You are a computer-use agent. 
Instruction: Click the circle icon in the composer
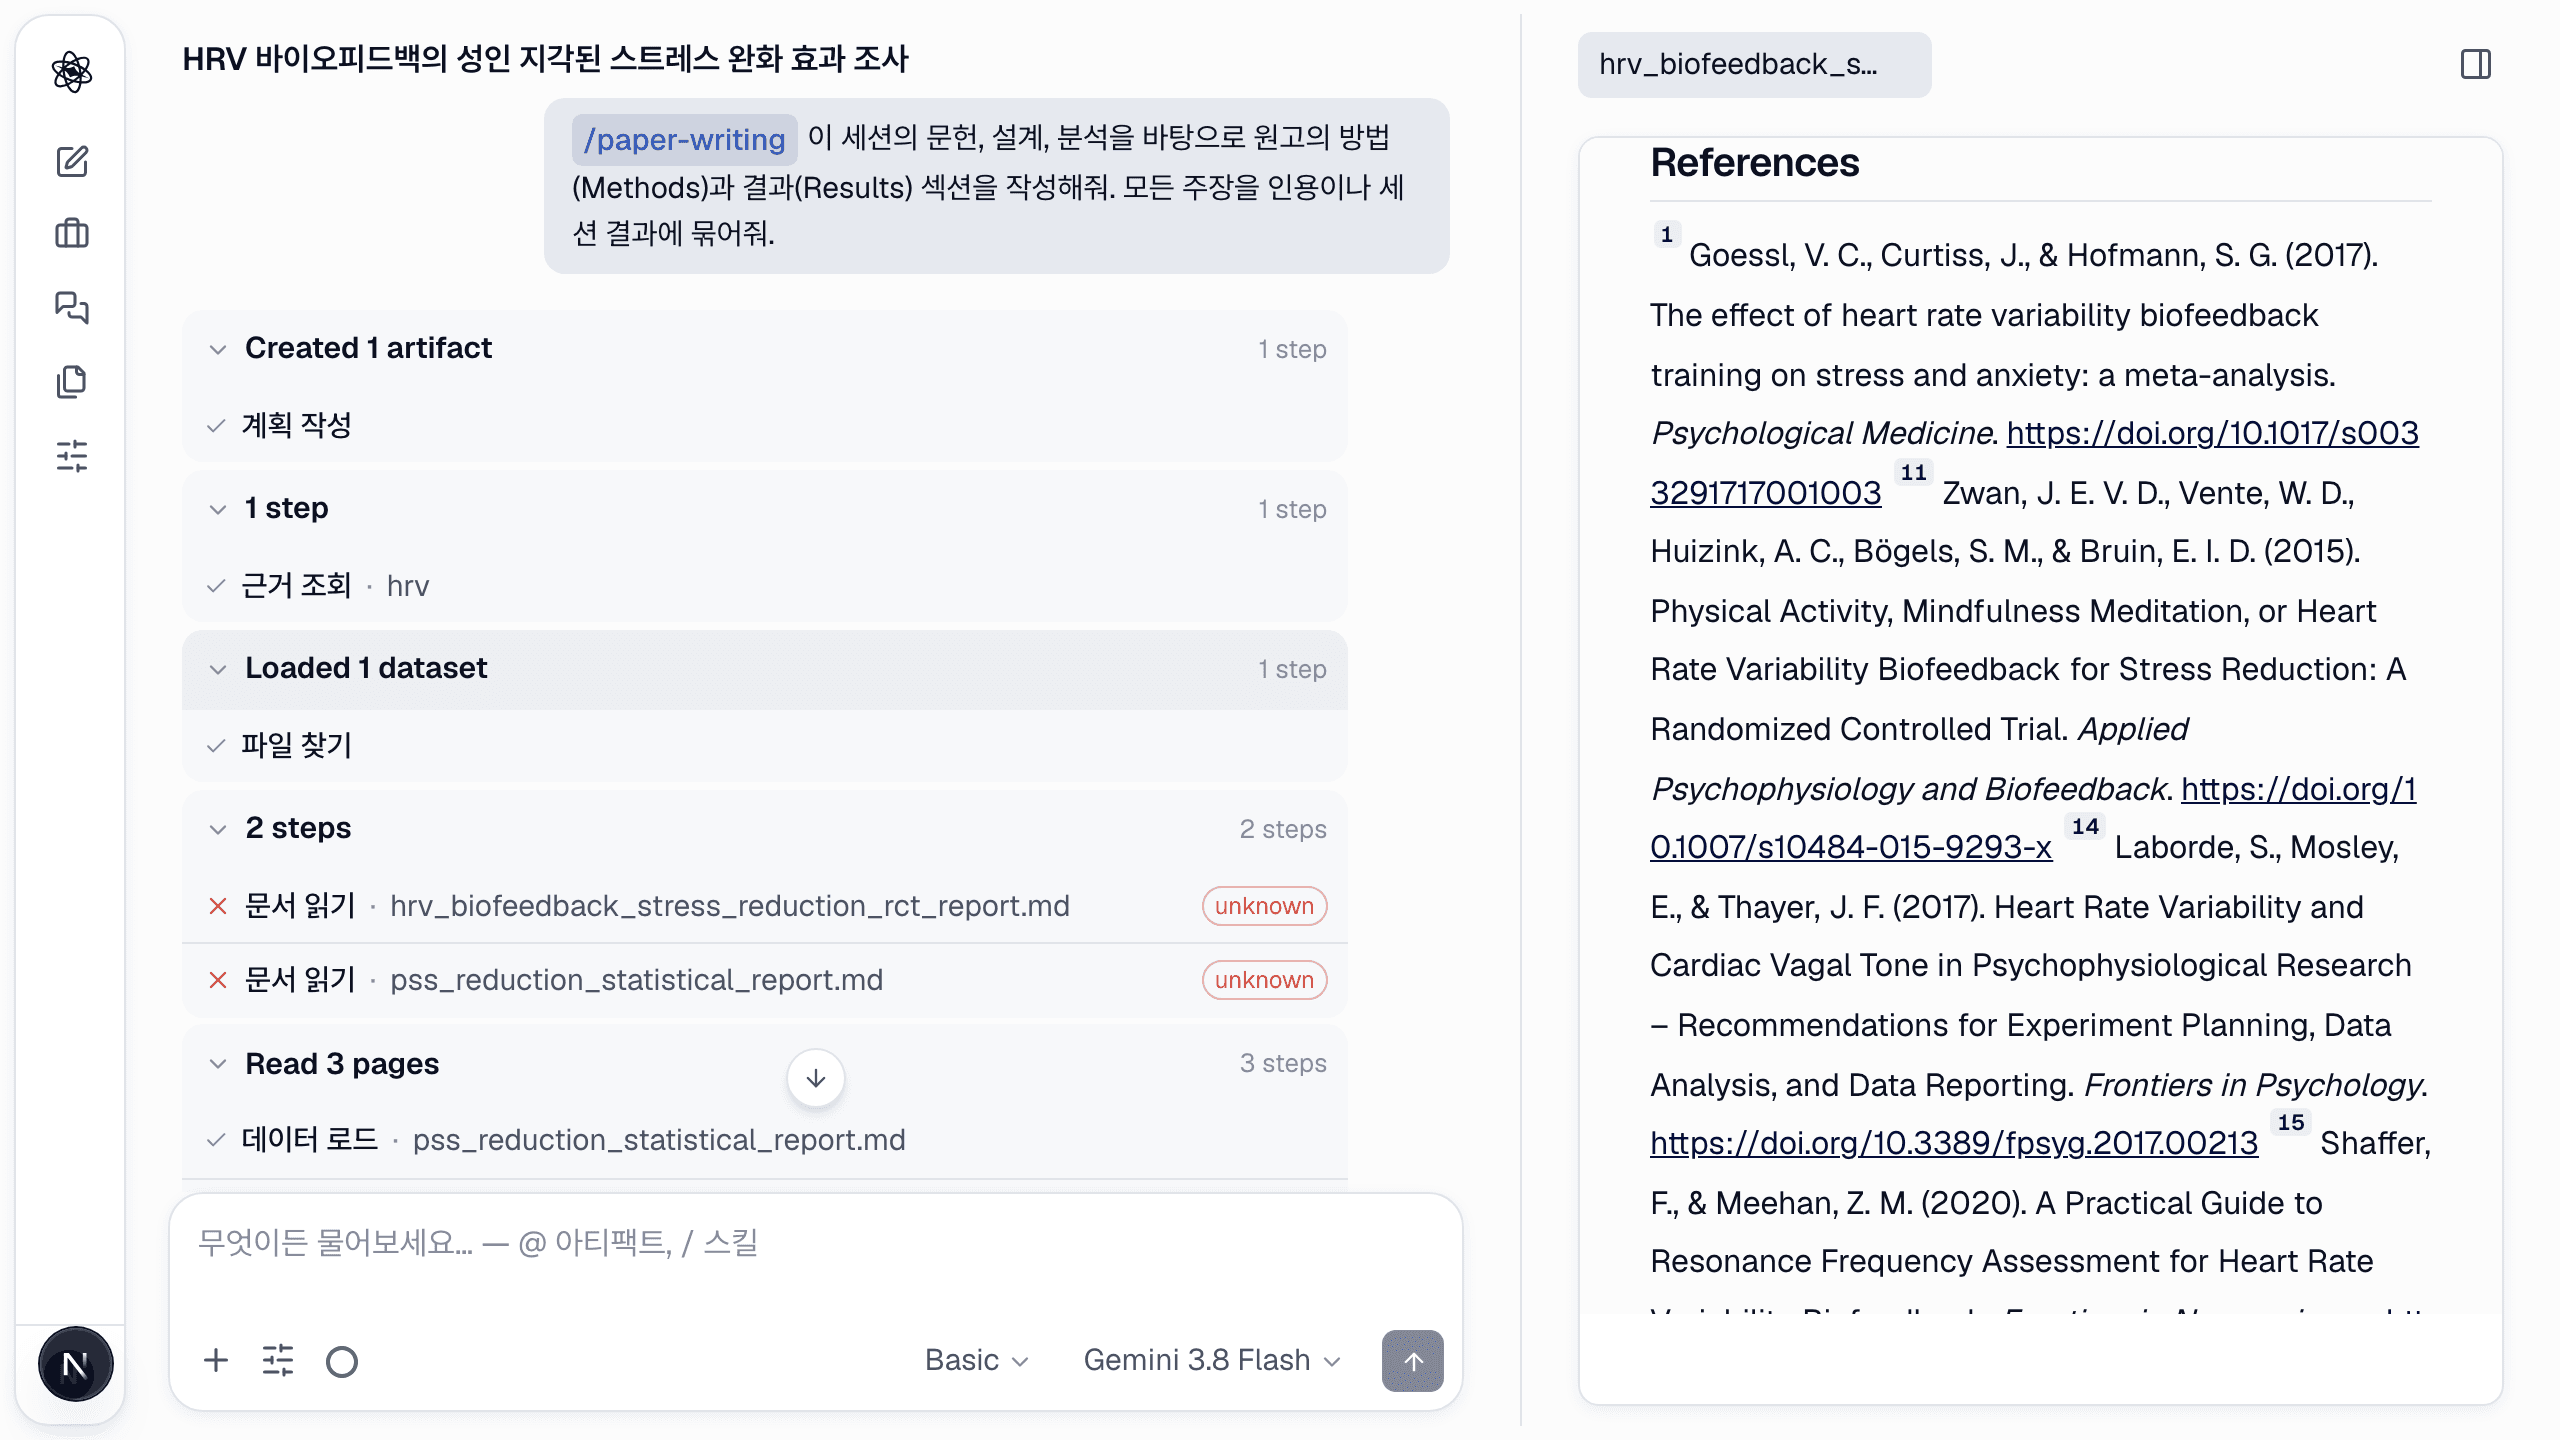click(x=342, y=1361)
